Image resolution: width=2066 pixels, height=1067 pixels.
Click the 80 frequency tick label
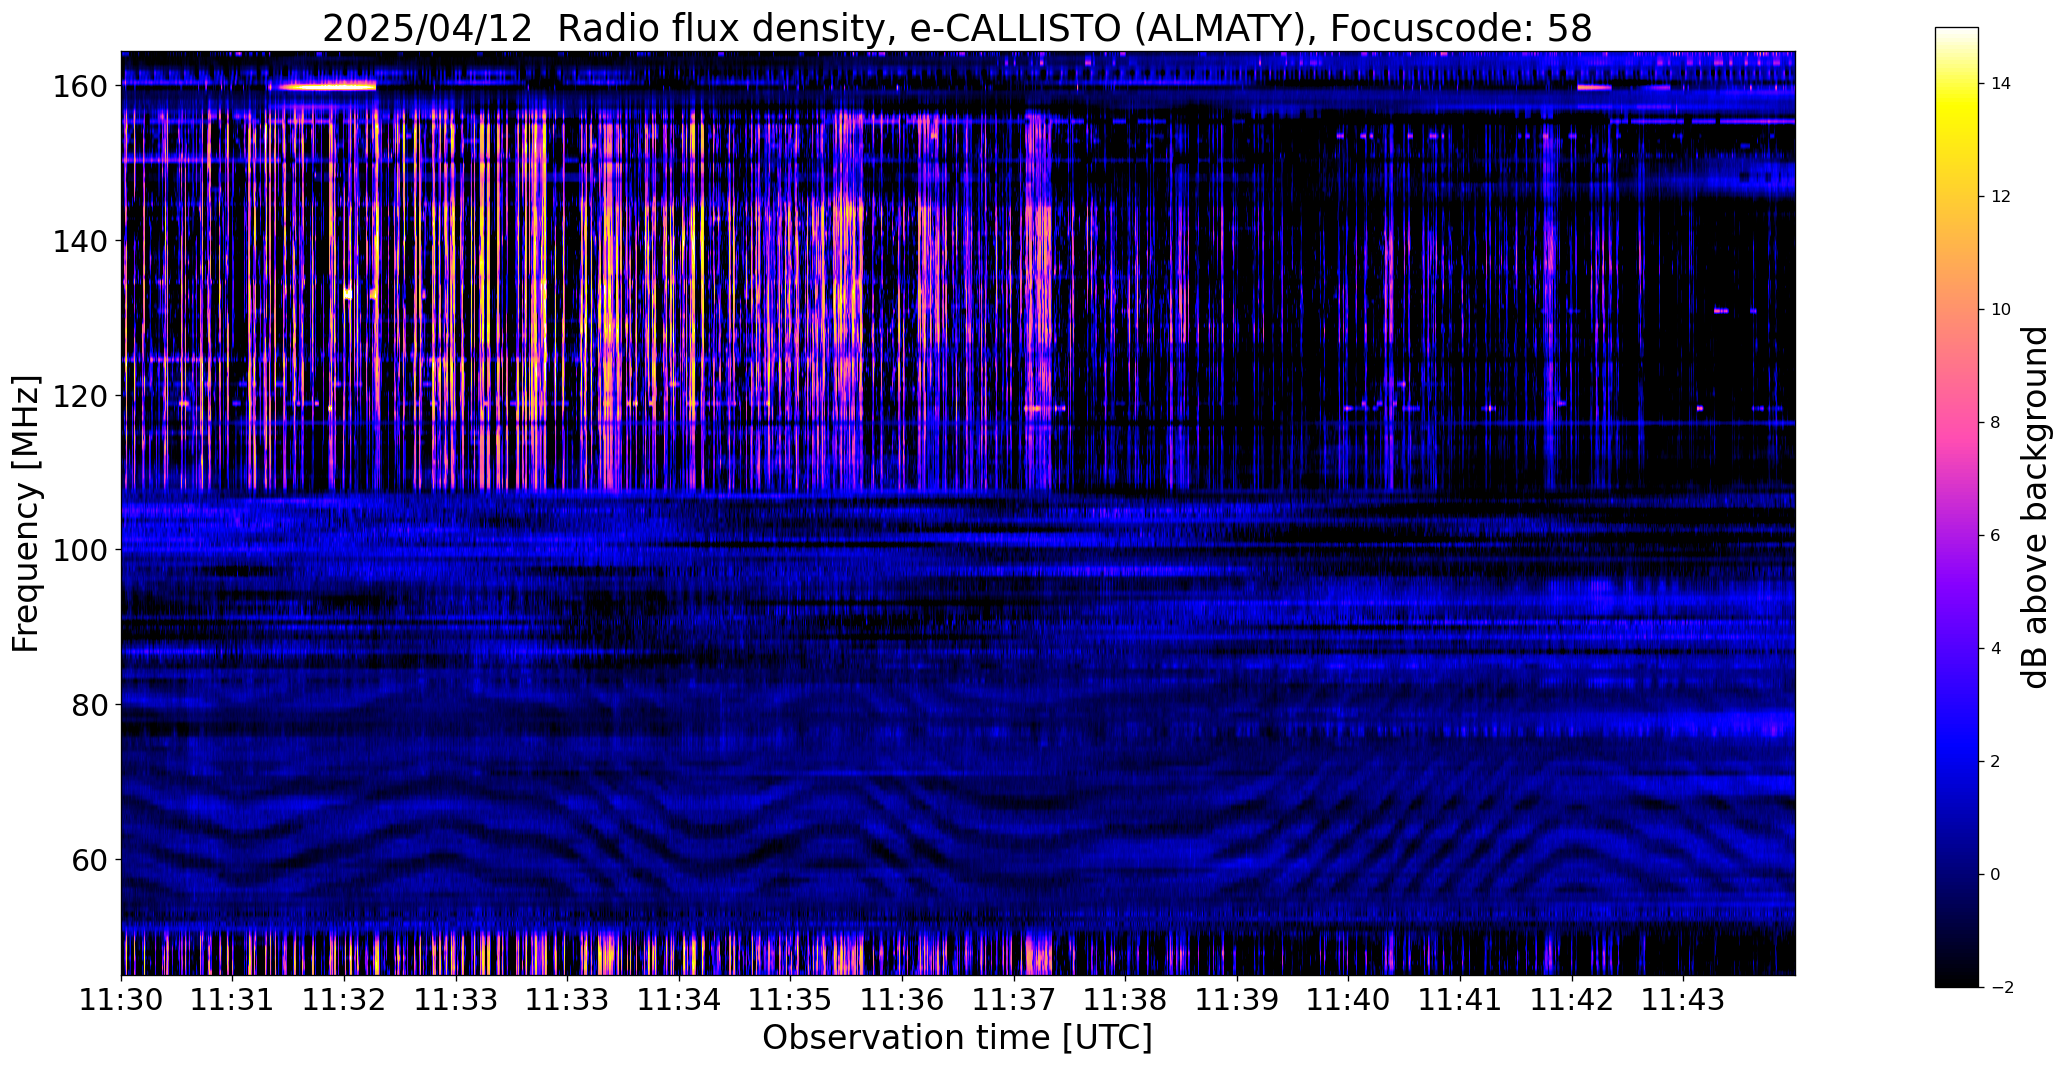tap(90, 705)
